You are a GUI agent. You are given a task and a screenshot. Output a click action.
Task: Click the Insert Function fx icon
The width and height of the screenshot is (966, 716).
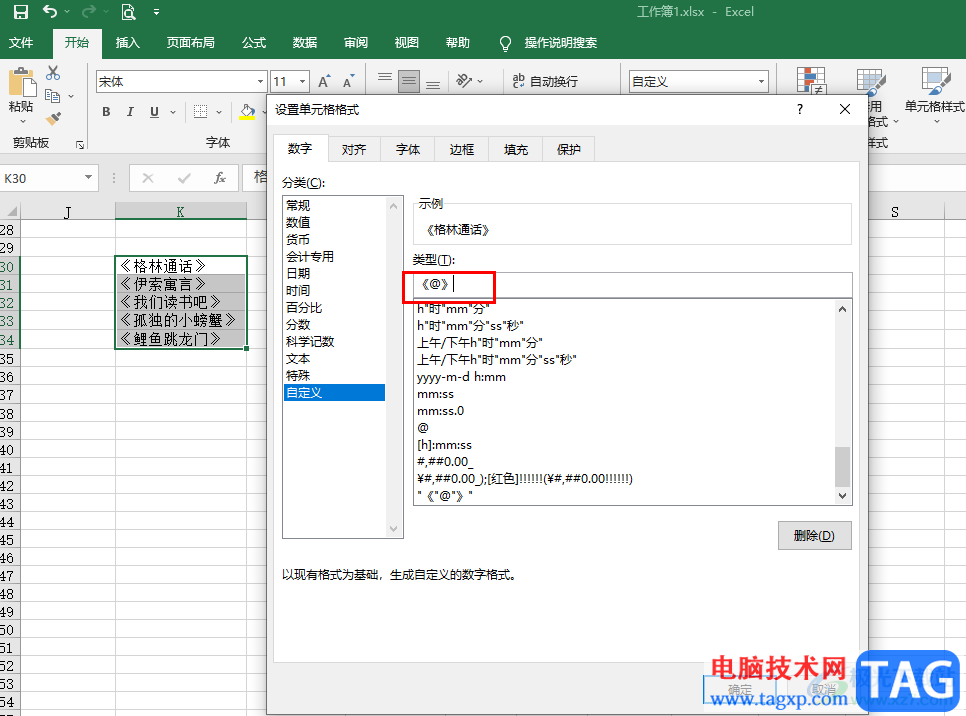(219, 178)
